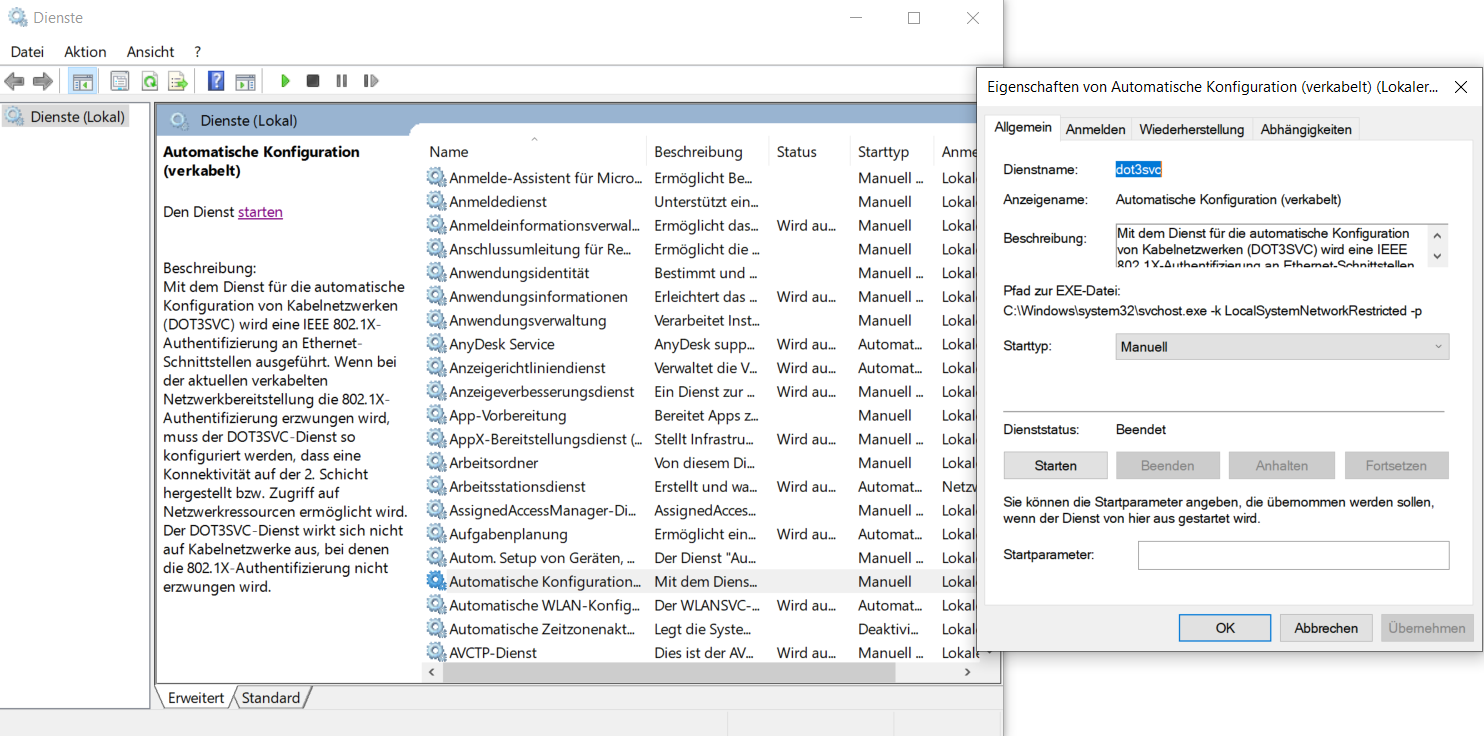Switch to the Wiederherstellung tab
Viewport: 1484px width, 736px height.
[1191, 129]
